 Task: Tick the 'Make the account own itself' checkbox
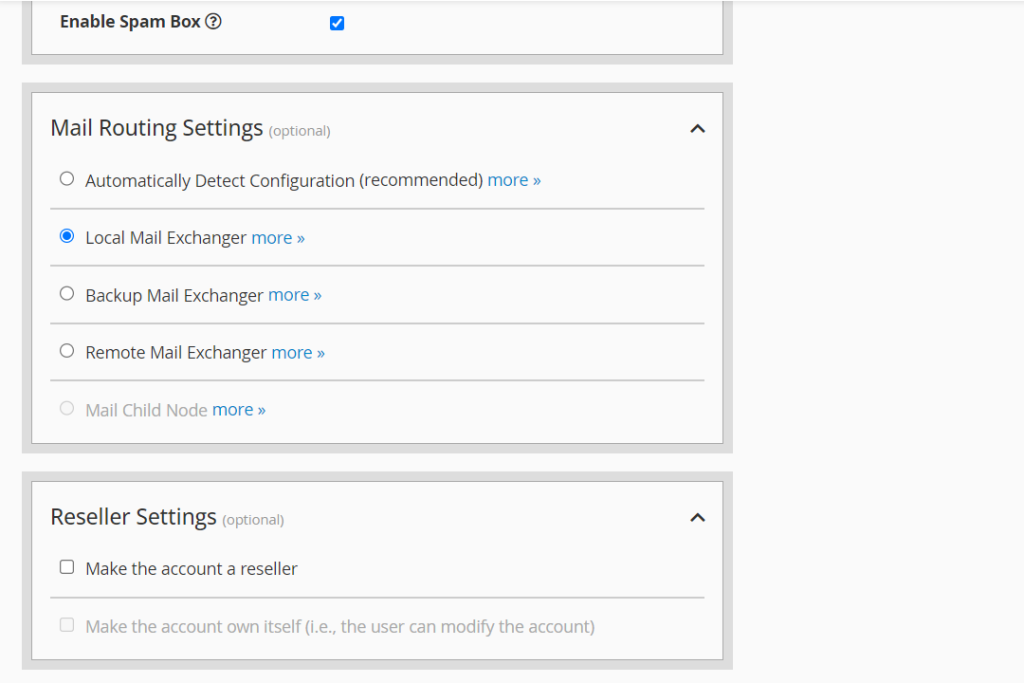tap(67, 625)
